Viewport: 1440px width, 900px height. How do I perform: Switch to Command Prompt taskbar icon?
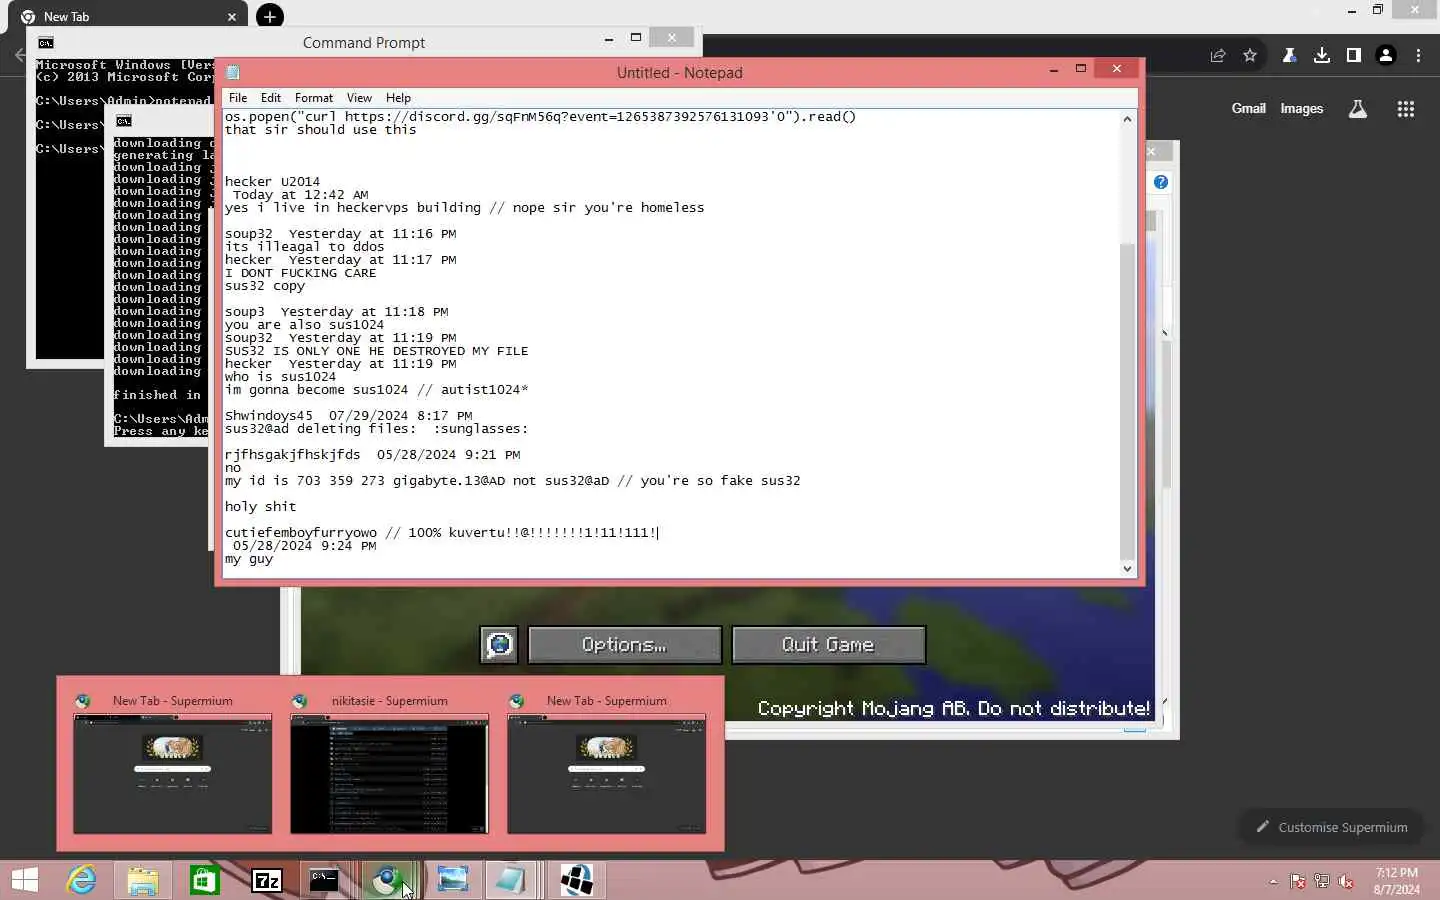[x=324, y=880]
